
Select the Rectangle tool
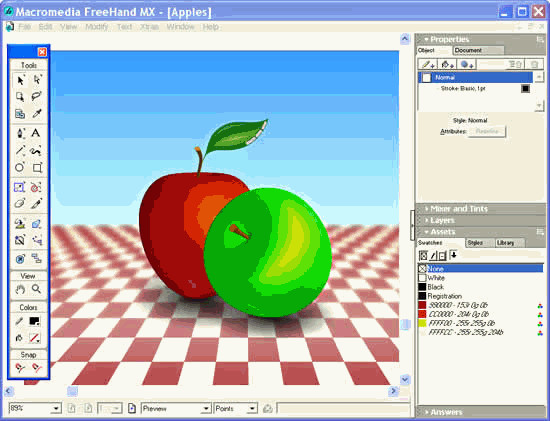(36, 167)
